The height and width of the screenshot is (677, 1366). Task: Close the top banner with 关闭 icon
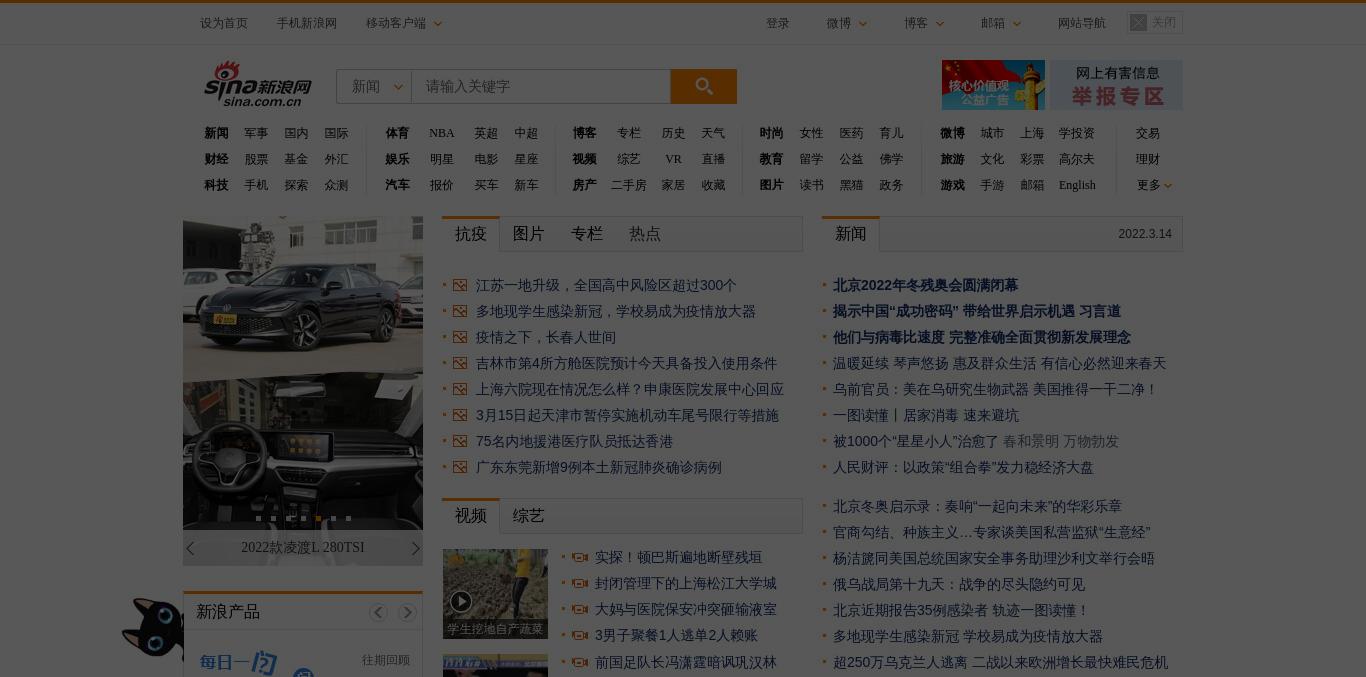click(1154, 22)
